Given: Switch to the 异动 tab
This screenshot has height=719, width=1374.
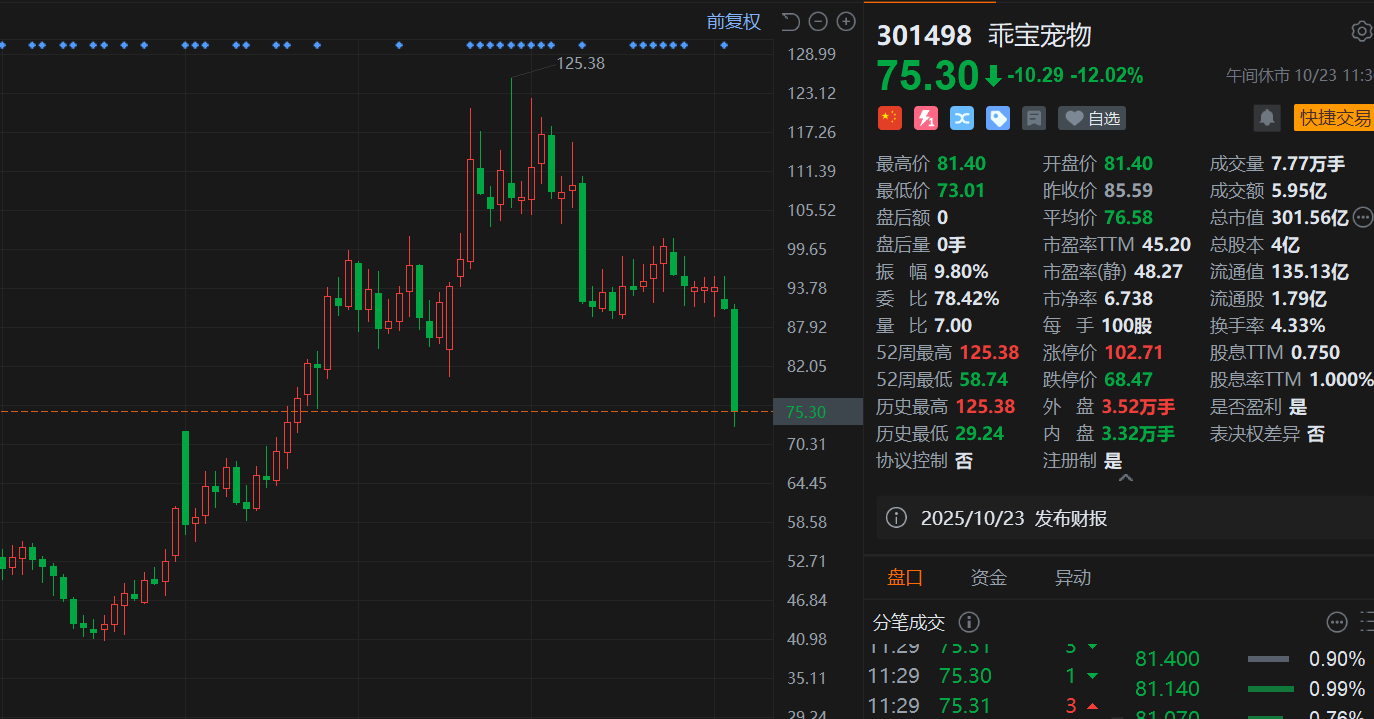Looking at the screenshot, I should 1072,577.
